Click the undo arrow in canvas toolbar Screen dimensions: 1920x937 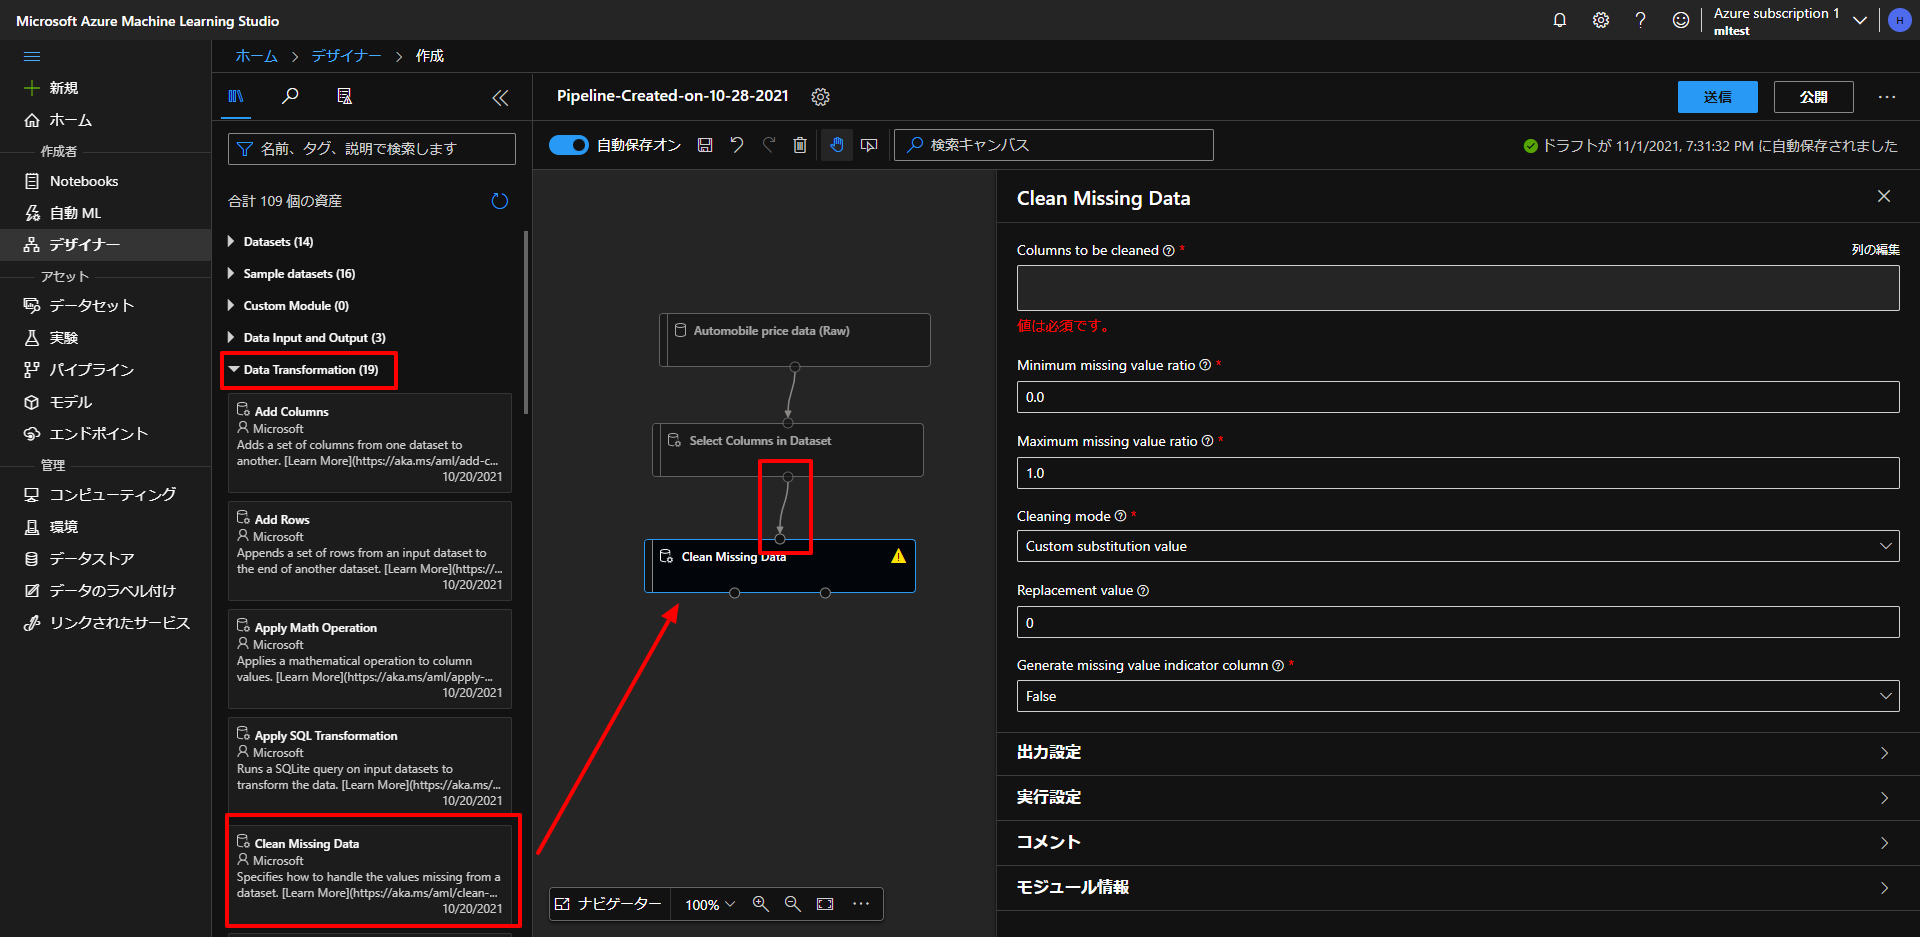737,145
